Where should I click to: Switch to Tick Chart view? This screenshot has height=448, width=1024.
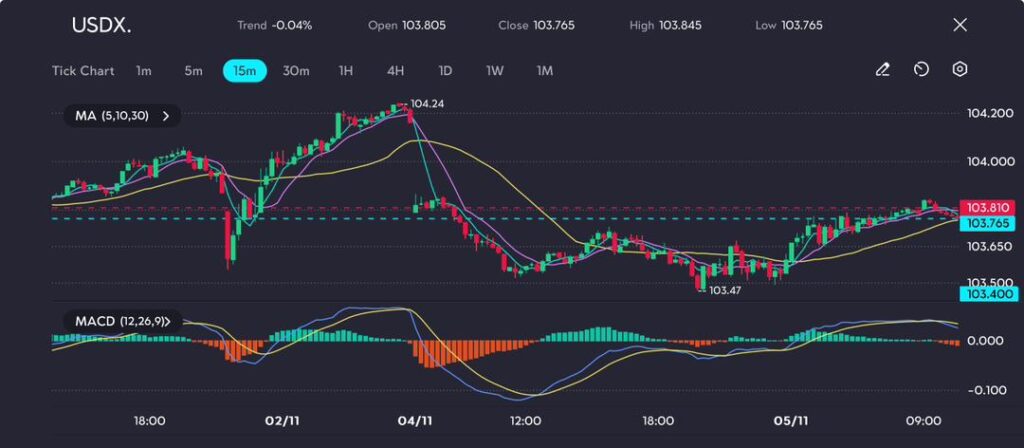(83, 71)
